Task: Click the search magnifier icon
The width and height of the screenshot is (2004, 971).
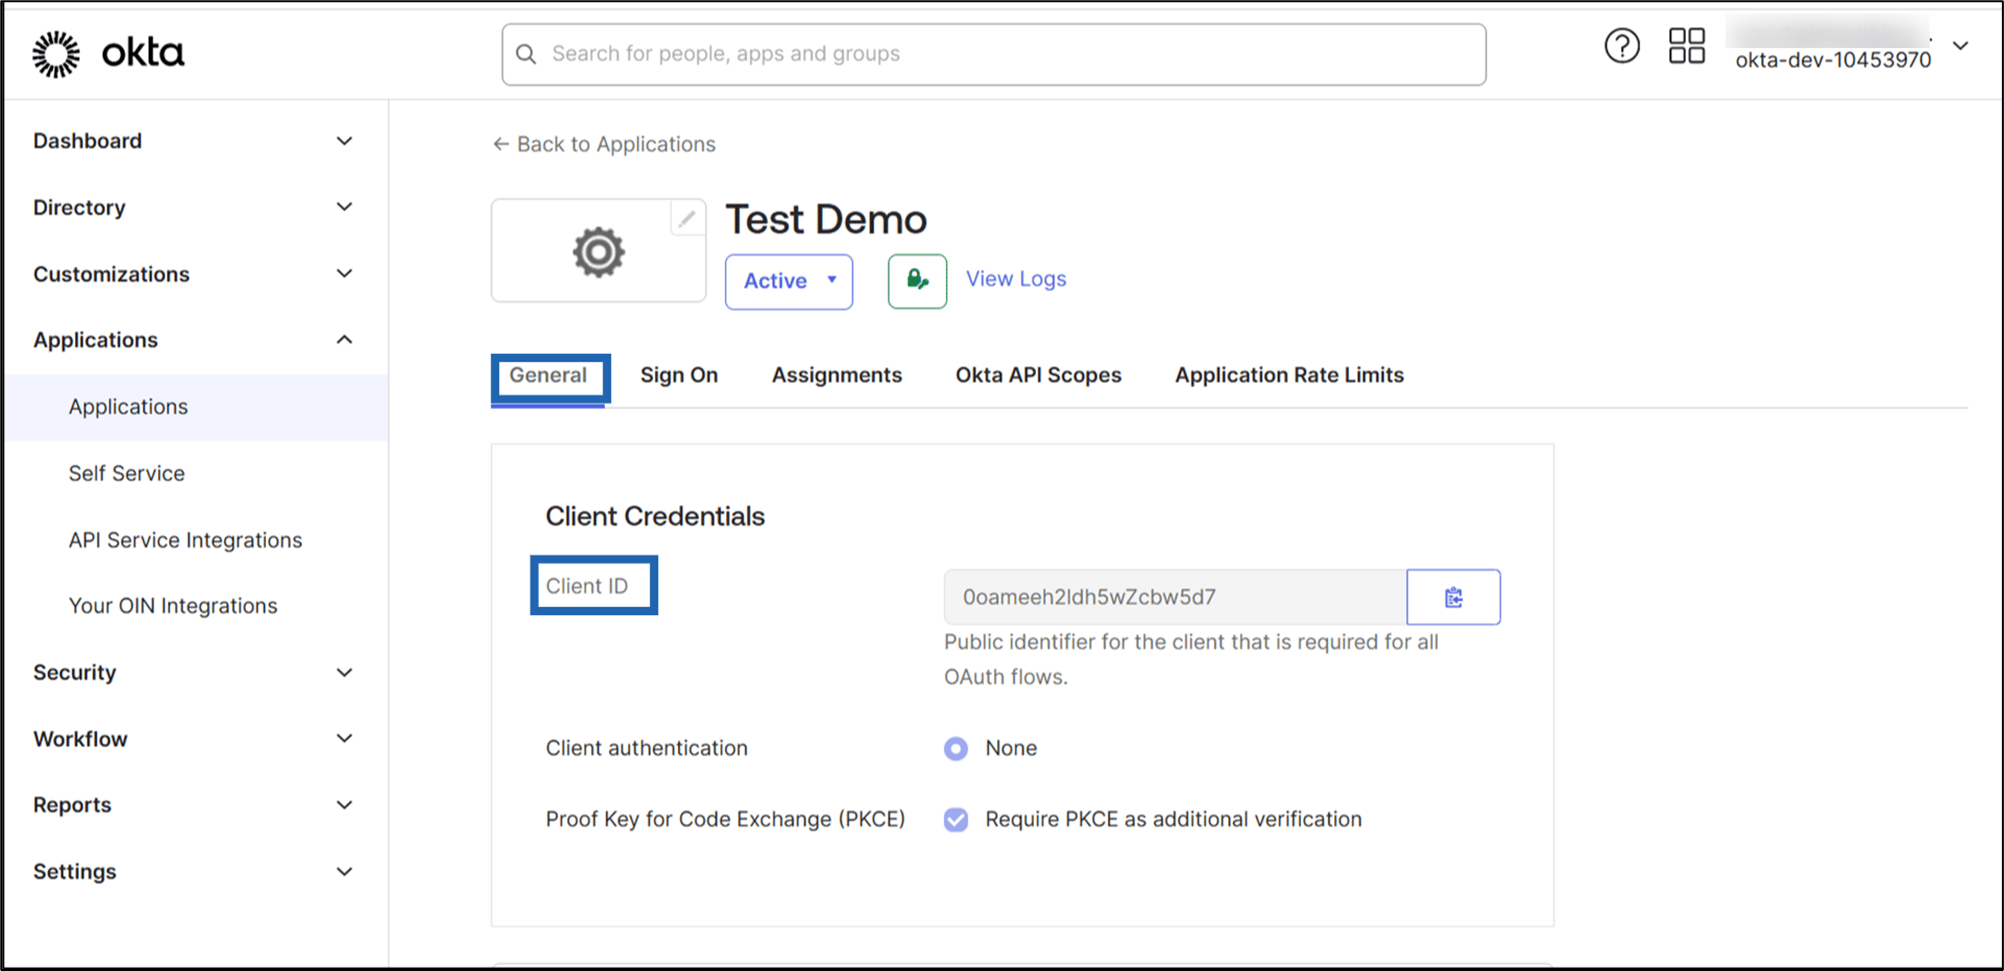Action: (526, 54)
